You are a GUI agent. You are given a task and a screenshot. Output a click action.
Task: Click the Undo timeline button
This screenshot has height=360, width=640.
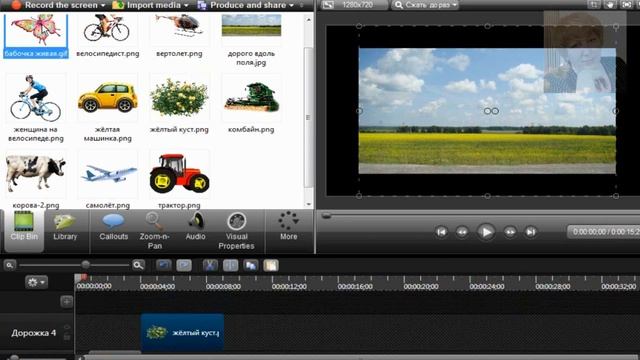(x=164, y=265)
